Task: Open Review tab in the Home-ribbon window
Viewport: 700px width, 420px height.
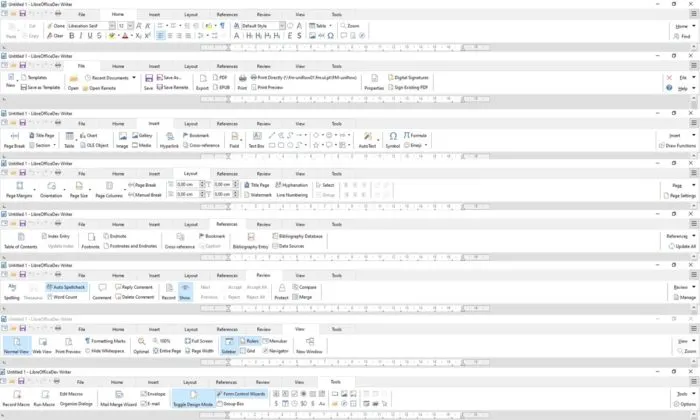Action: point(263,14)
